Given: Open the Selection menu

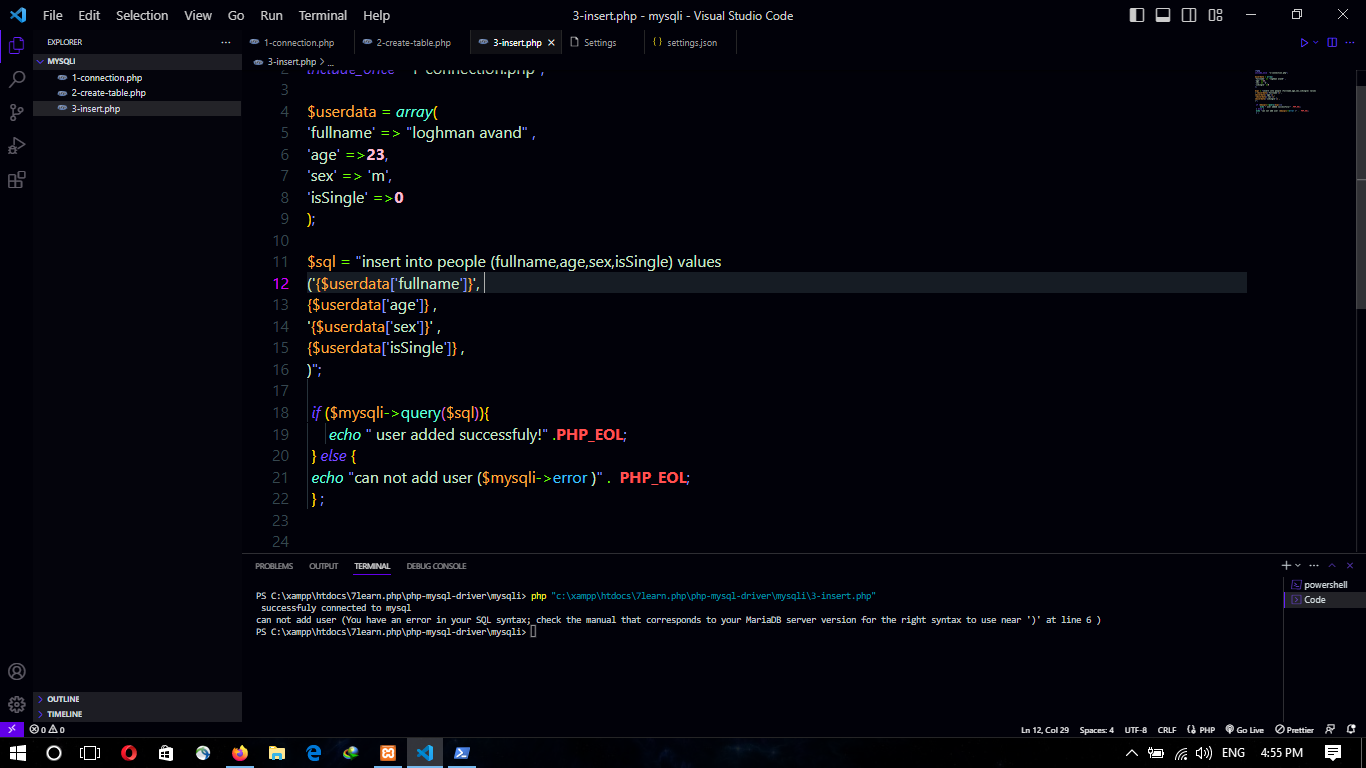Looking at the screenshot, I should click(x=142, y=15).
